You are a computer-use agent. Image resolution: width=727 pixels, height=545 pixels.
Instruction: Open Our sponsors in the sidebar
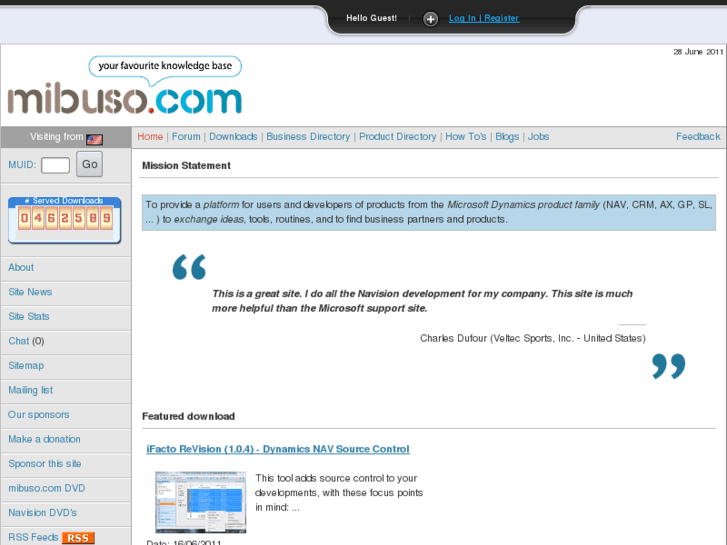pos(38,415)
